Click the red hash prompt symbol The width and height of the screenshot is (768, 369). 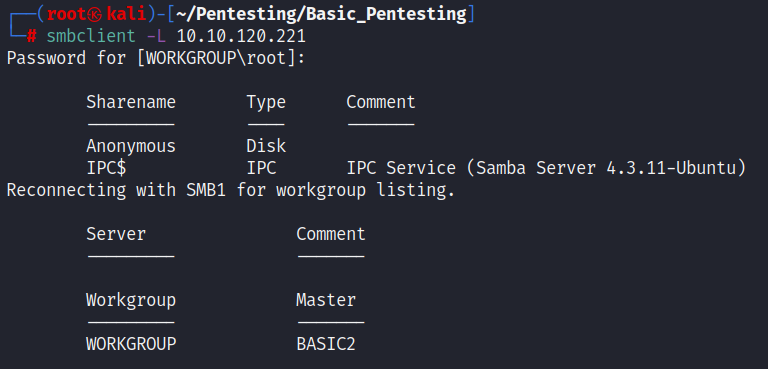31,36
